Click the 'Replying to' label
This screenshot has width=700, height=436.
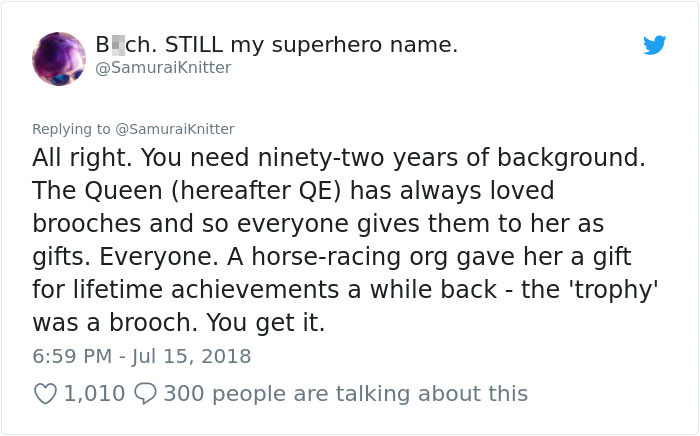point(73,129)
